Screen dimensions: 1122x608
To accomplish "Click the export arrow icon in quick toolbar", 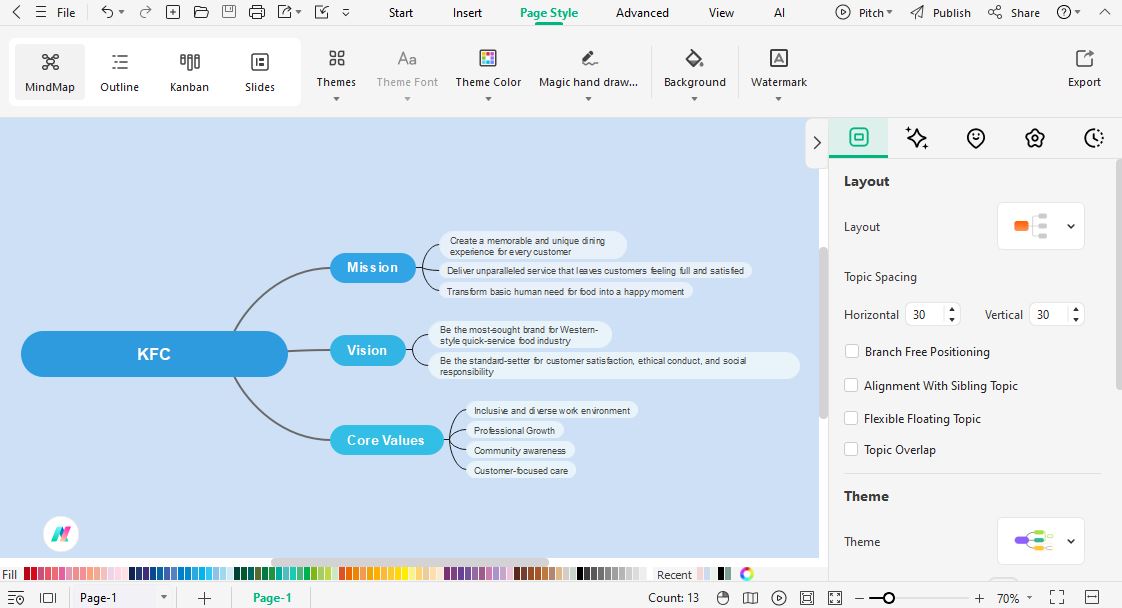I will pos(285,12).
